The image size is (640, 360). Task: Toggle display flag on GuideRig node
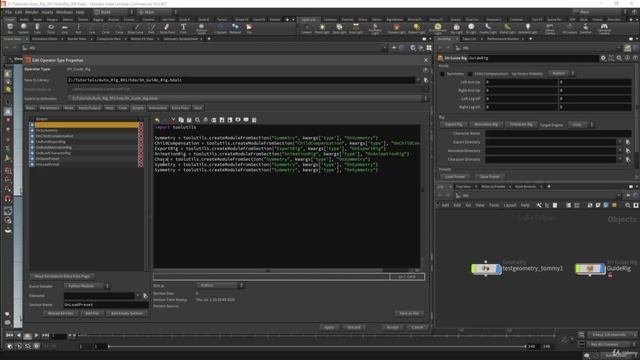click(x=603, y=269)
